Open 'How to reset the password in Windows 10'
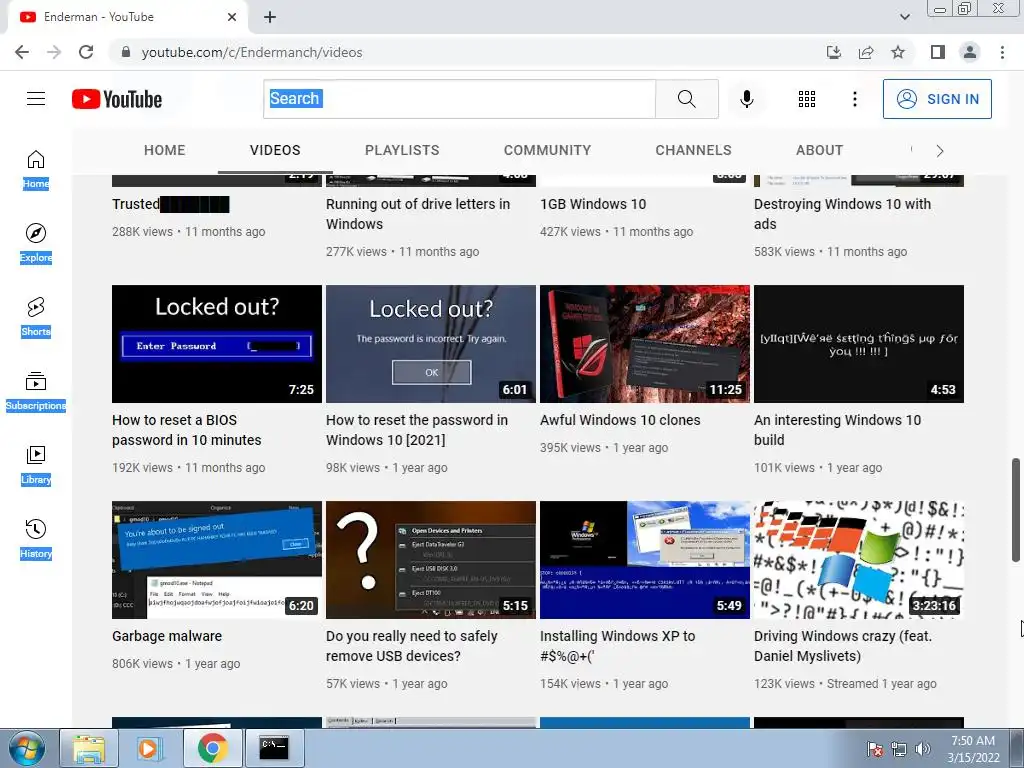 point(417,430)
